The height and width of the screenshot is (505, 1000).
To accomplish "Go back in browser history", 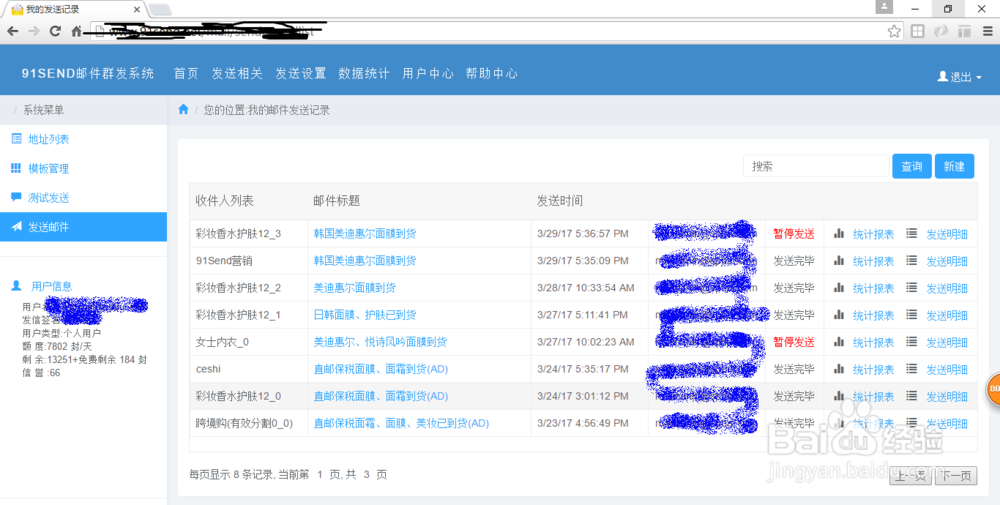I will point(13,31).
